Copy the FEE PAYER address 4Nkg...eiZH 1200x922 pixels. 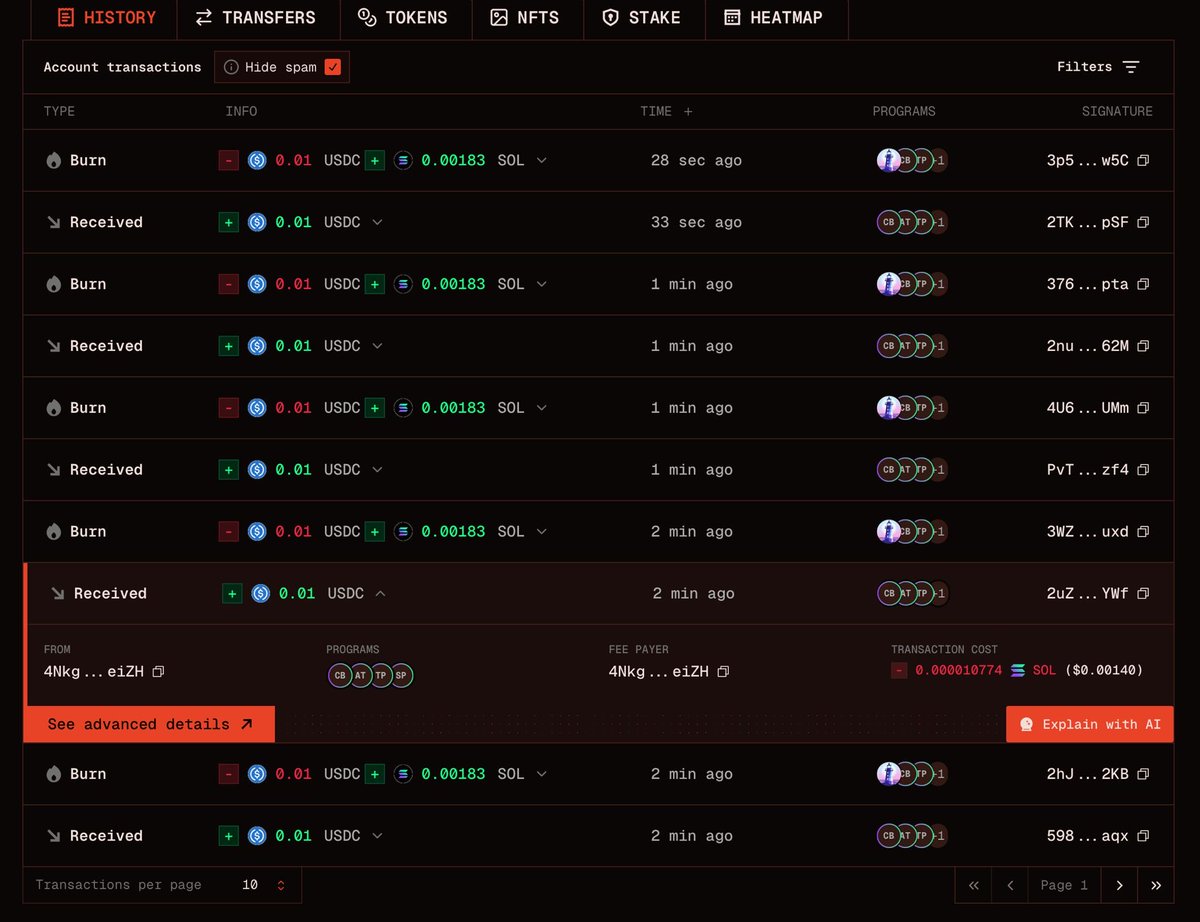723,672
